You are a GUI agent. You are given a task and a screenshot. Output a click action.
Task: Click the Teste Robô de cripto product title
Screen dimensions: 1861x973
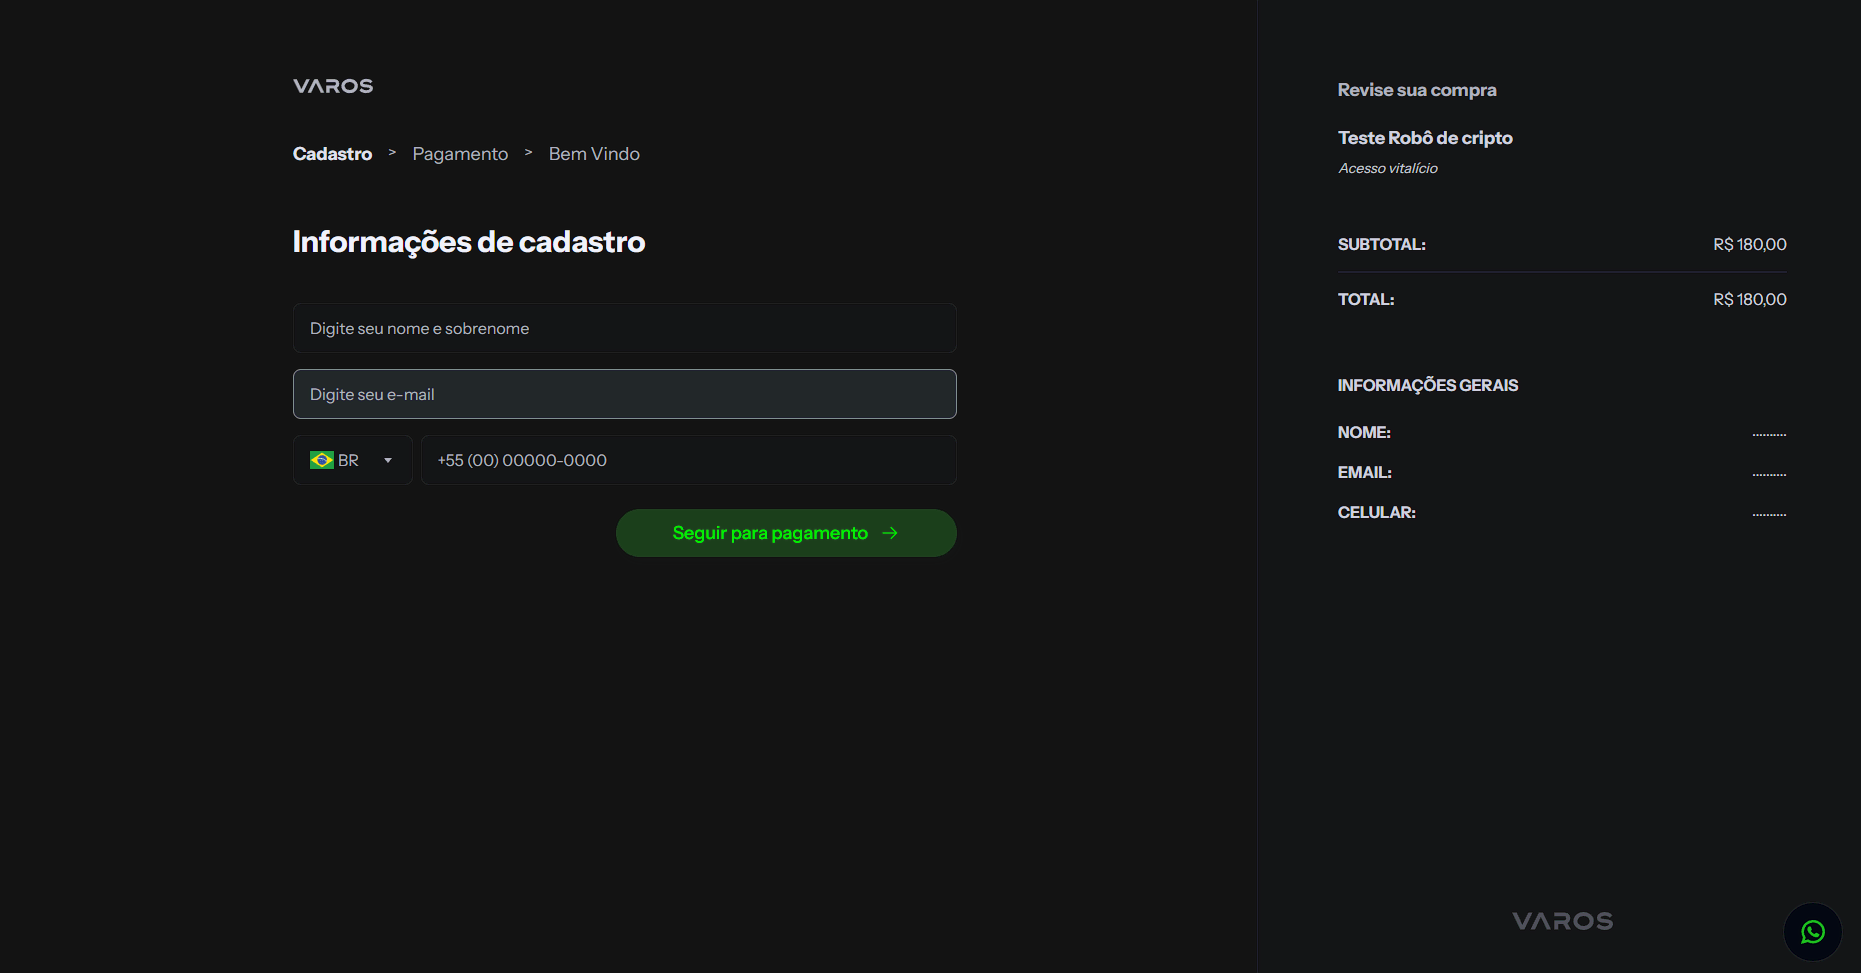(1425, 137)
